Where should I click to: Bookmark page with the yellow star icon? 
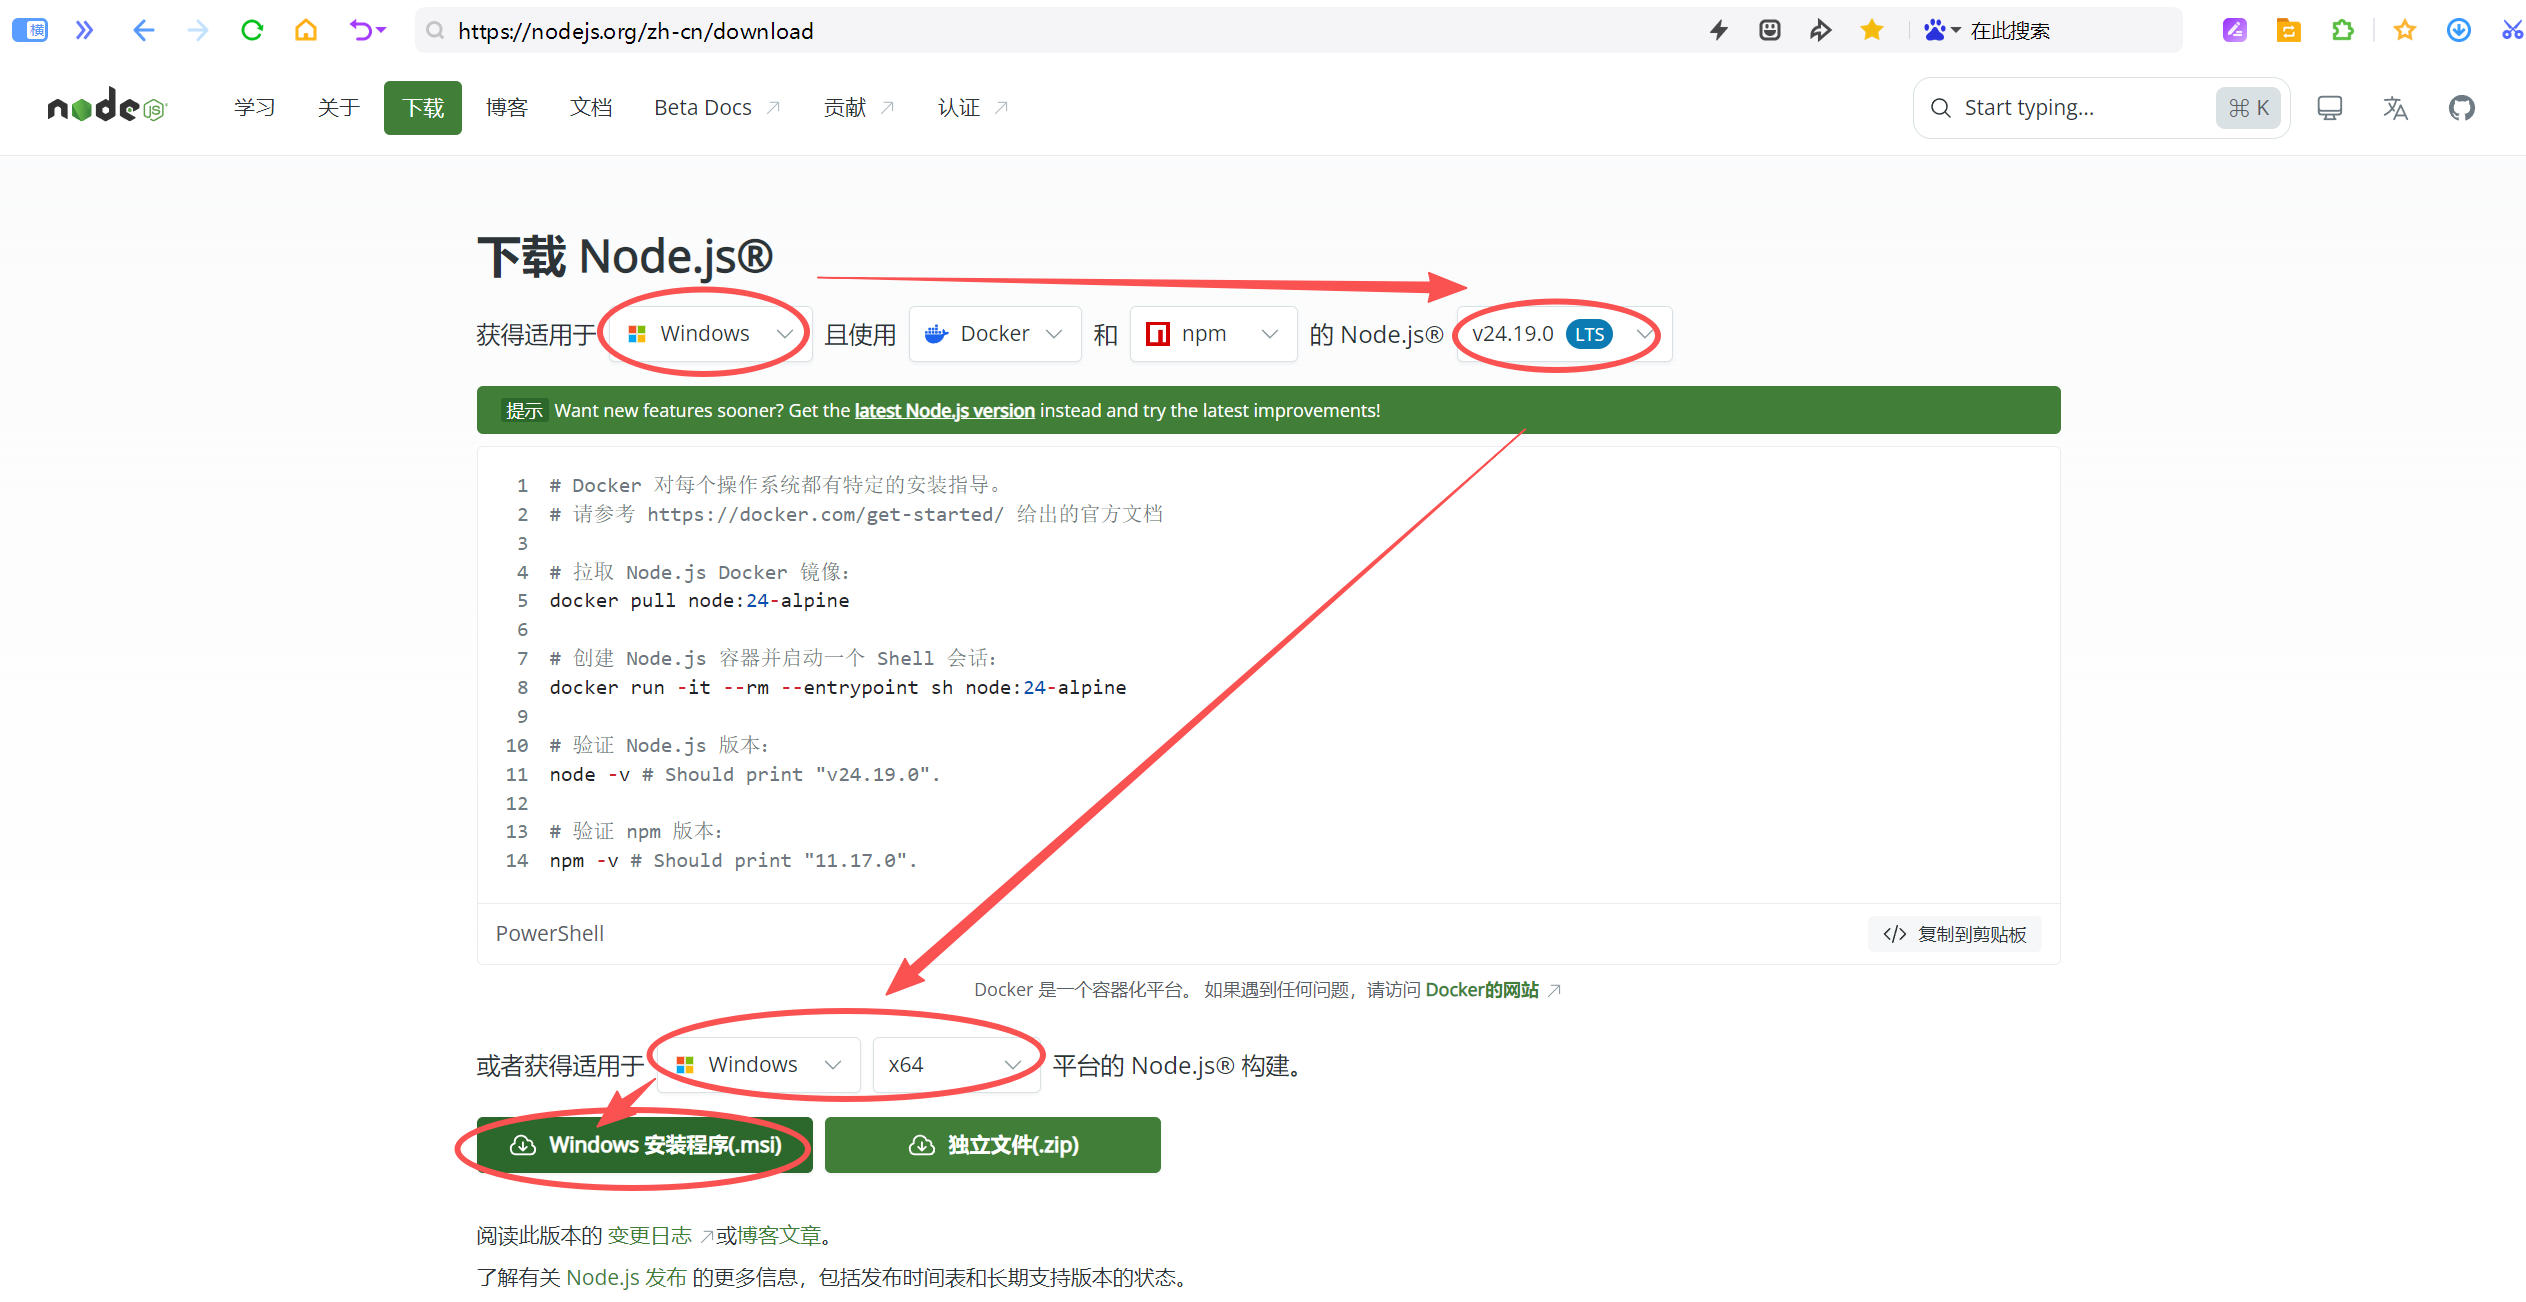point(1871,30)
